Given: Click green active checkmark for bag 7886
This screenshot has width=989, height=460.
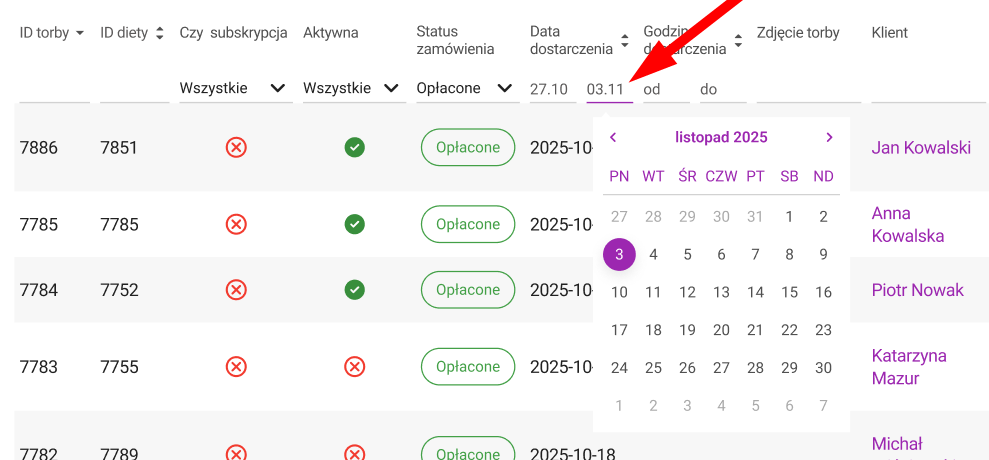Looking at the screenshot, I should pyautogui.click(x=354, y=148).
